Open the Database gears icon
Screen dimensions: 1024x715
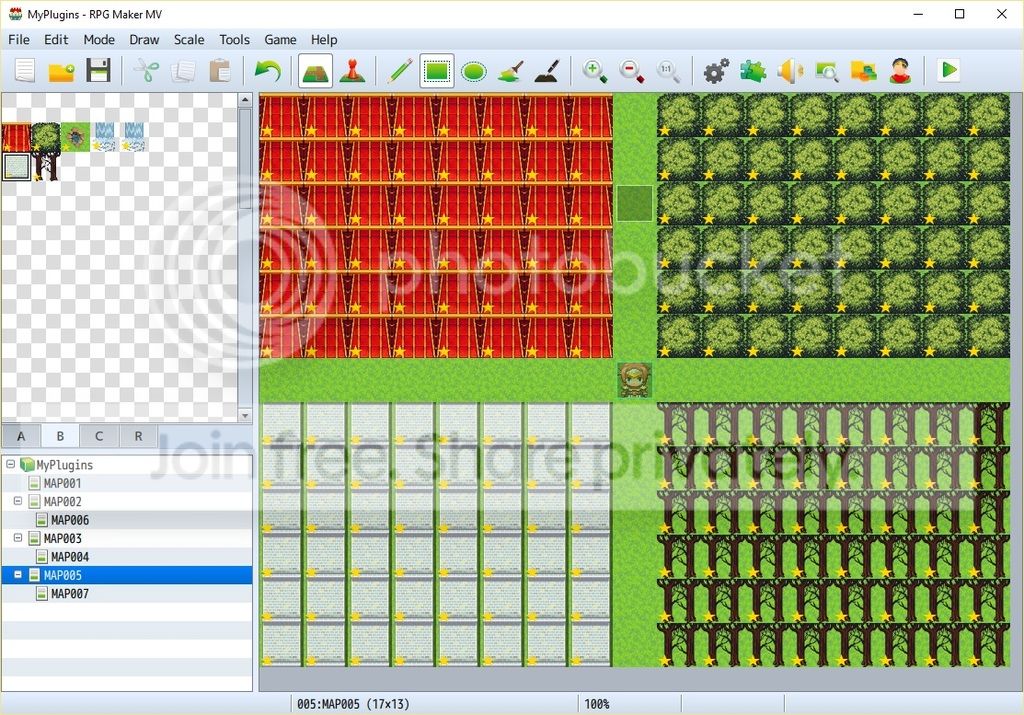pos(716,71)
